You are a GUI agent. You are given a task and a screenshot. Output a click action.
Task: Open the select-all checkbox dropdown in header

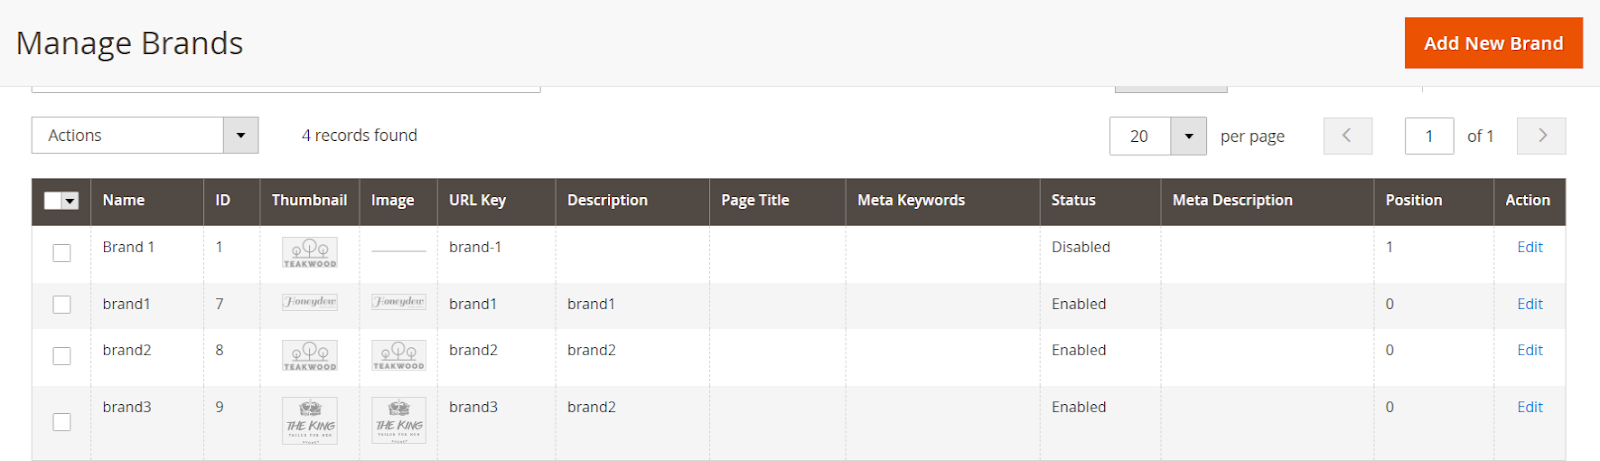pos(71,201)
